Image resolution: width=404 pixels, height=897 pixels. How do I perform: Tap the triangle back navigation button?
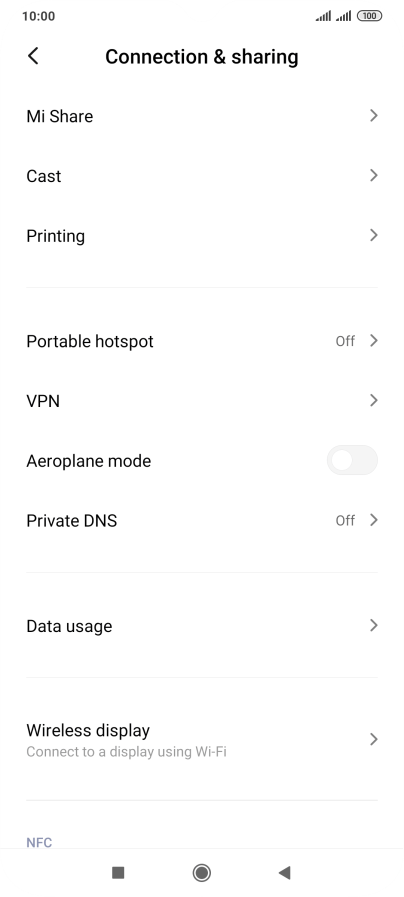pyautogui.click(x=284, y=872)
